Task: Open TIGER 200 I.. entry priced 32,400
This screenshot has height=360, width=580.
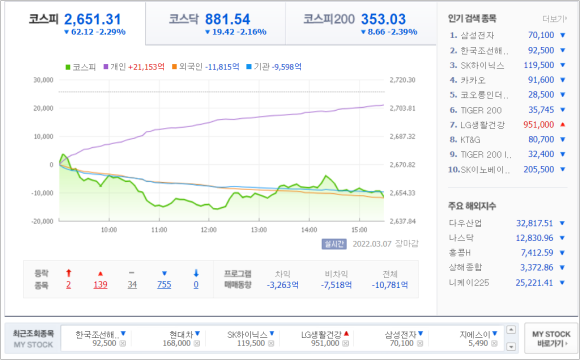Action: 486,154
